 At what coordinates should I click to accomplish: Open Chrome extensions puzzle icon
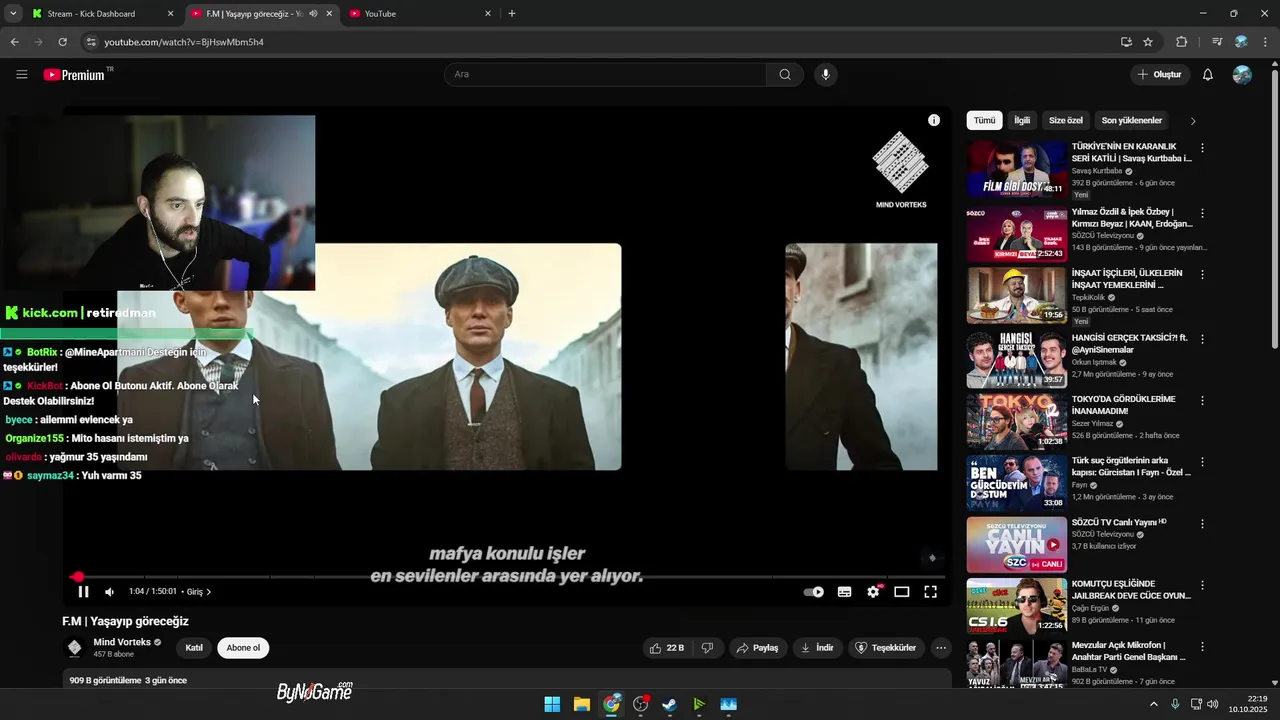[x=1181, y=42]
